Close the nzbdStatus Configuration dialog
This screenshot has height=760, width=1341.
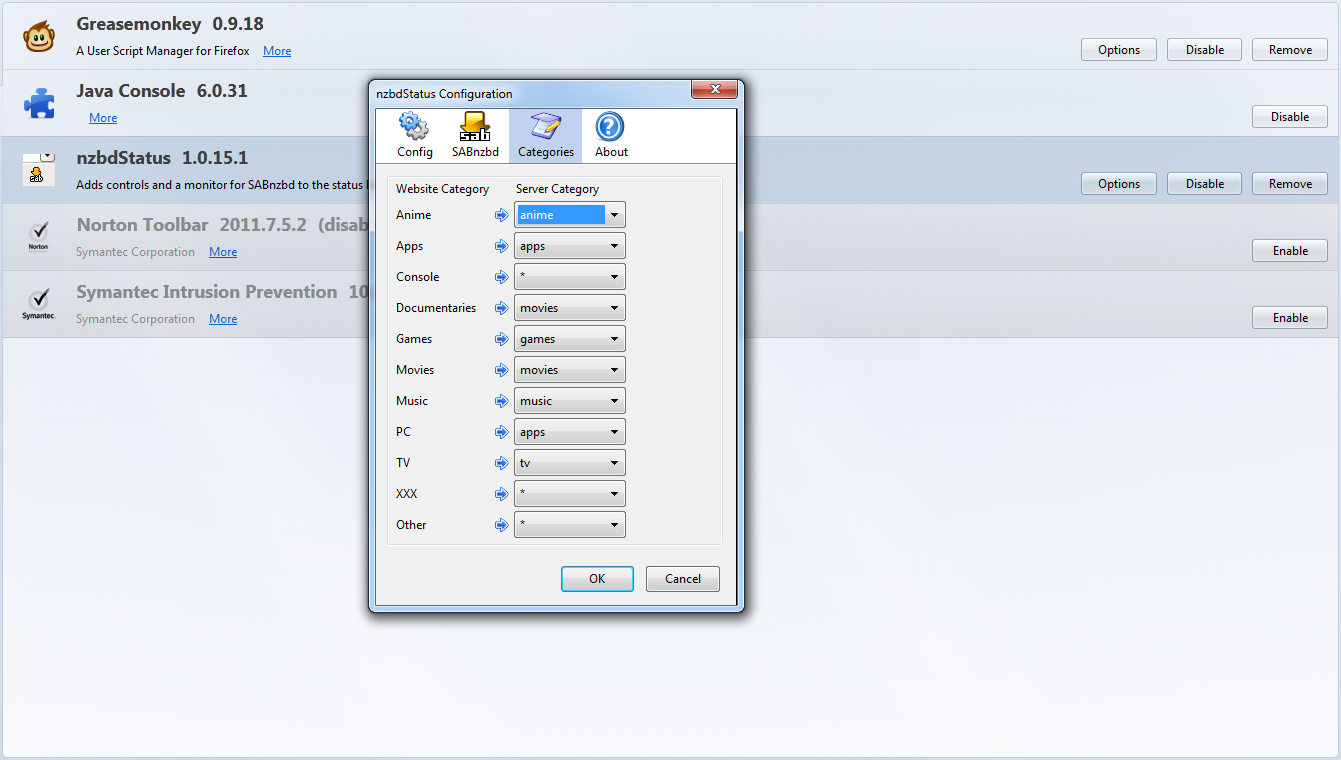click(x=714, y=90)
